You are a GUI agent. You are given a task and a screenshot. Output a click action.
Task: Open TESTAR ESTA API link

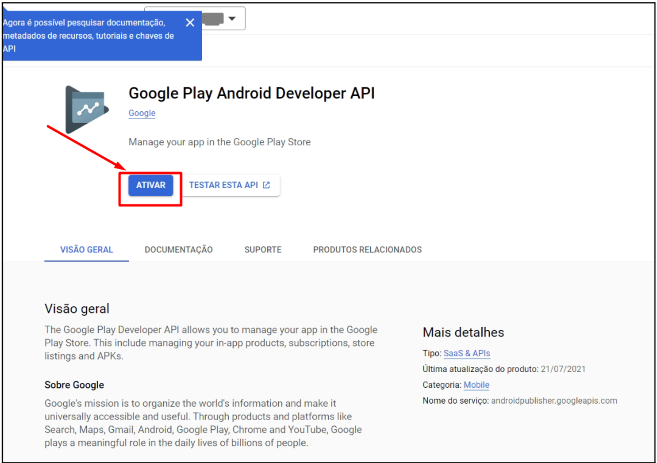coord(230,185)
